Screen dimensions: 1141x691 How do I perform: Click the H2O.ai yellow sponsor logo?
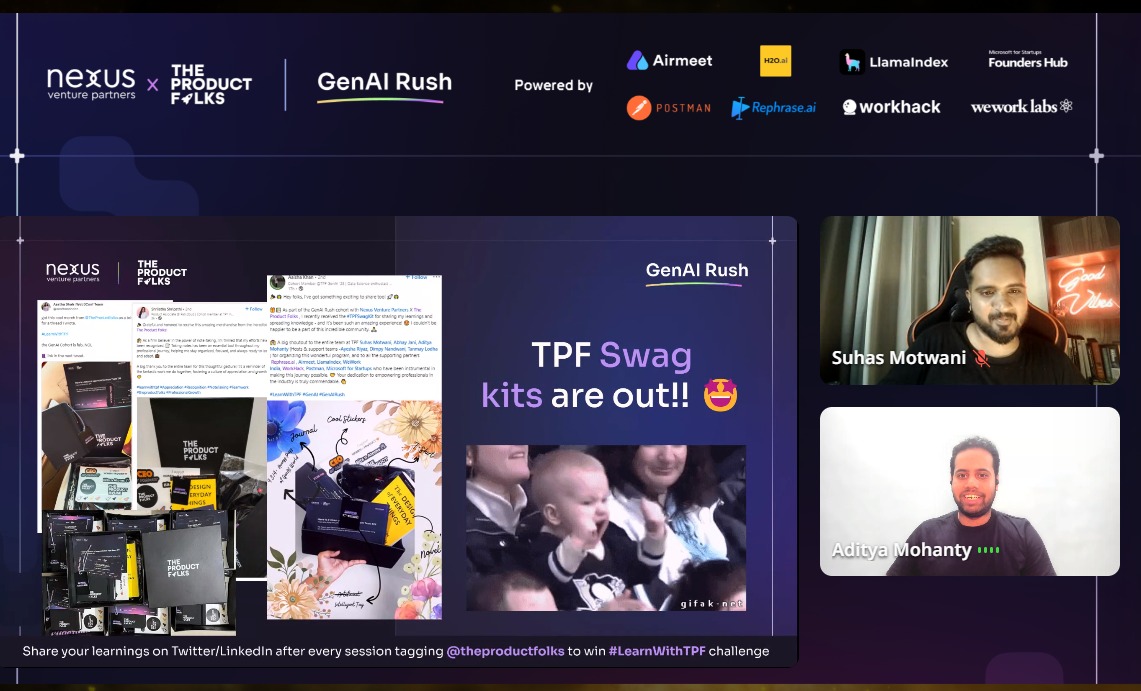pos(775,61)
